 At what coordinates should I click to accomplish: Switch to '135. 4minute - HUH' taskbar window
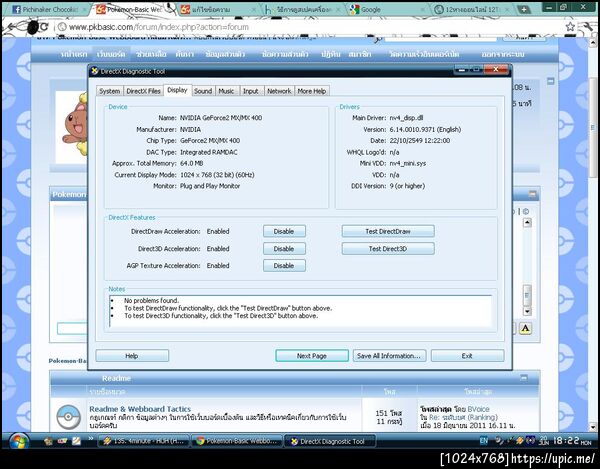[144, 441]
